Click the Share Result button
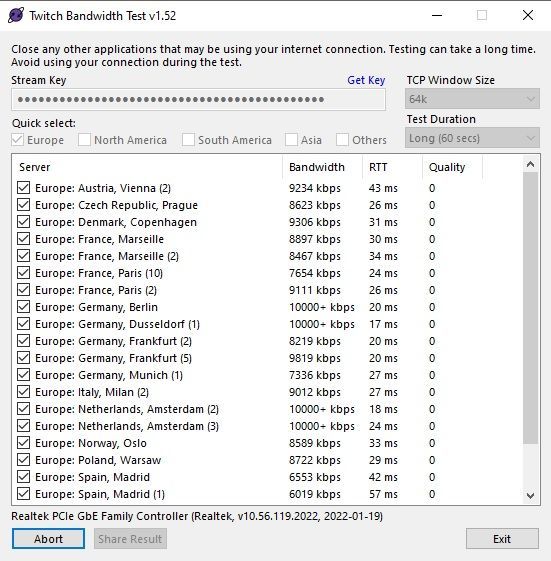551x561 pixels. point(130,538)
